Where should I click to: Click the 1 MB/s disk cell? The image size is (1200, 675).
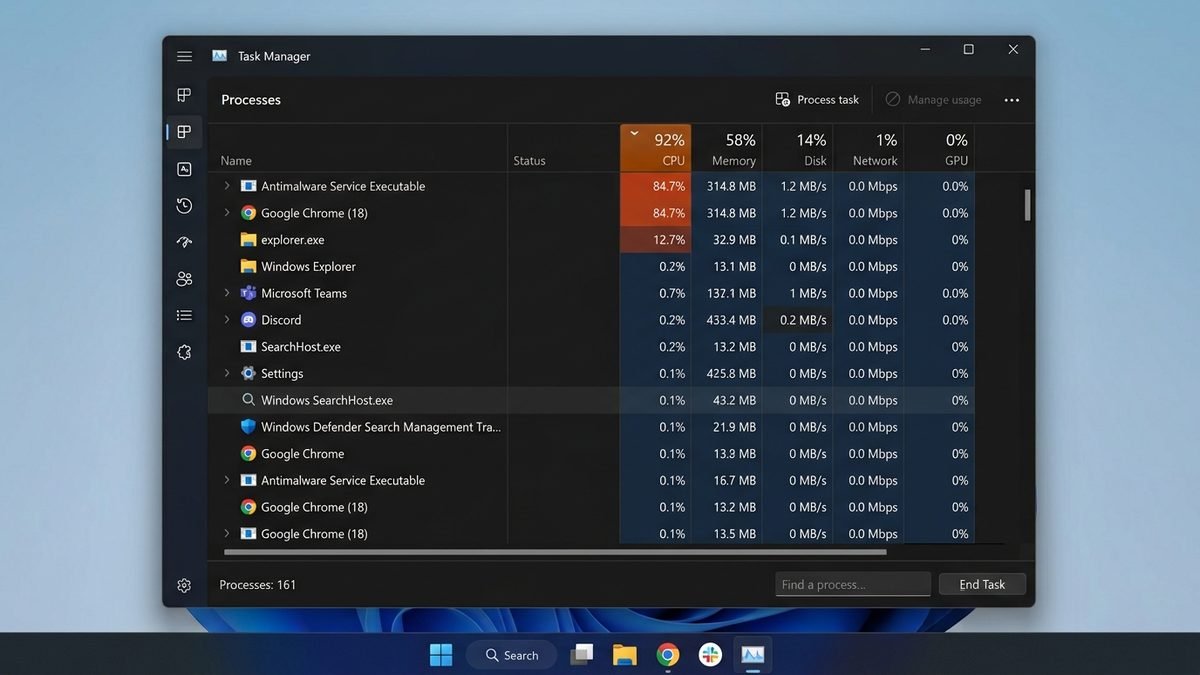point(798,293)
